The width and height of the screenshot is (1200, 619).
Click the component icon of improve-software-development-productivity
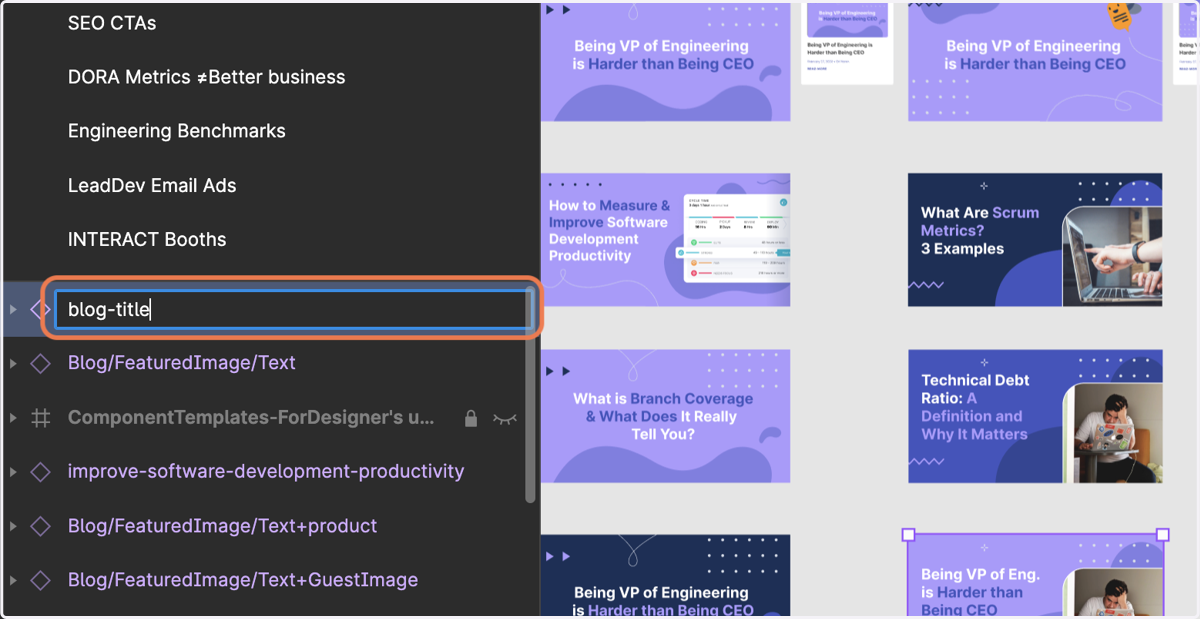point(40,471)
